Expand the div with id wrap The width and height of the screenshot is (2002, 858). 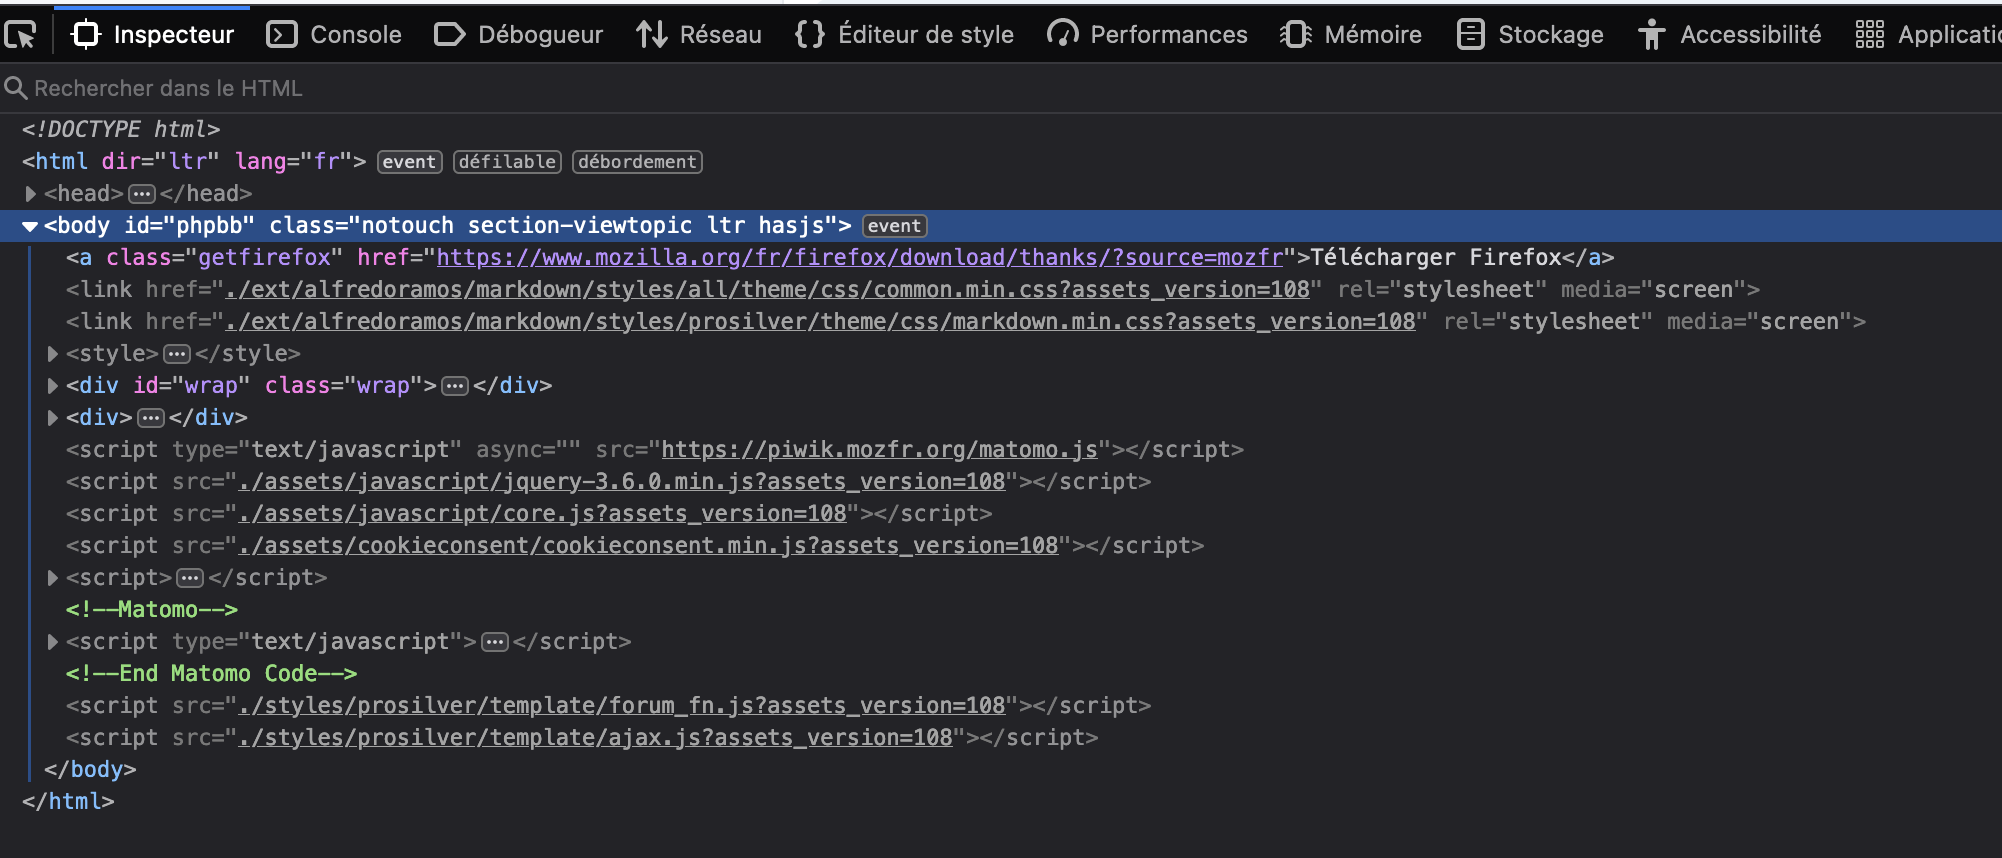pos(52,385)
